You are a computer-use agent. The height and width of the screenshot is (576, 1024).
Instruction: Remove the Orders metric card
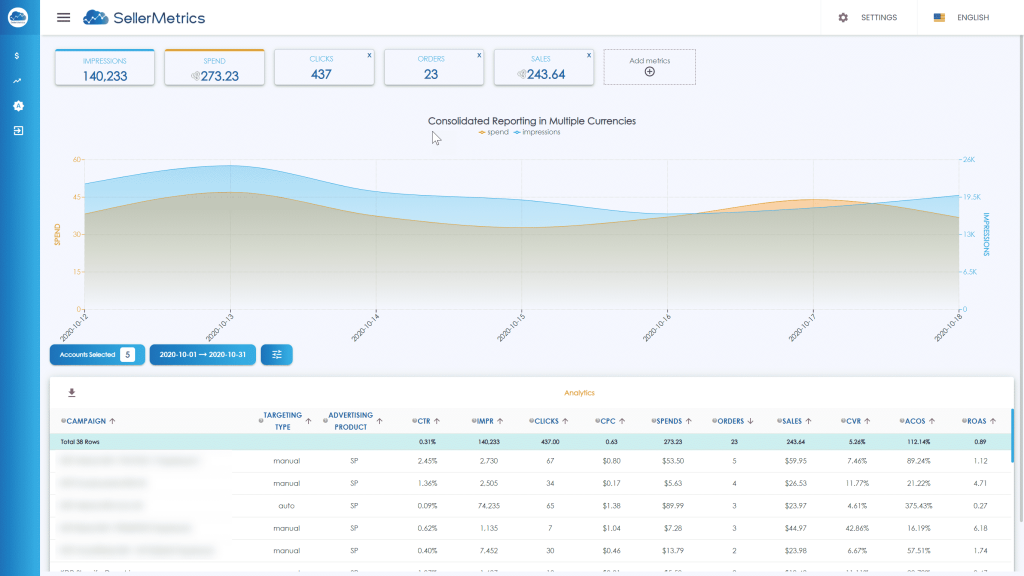click(479, 56)
